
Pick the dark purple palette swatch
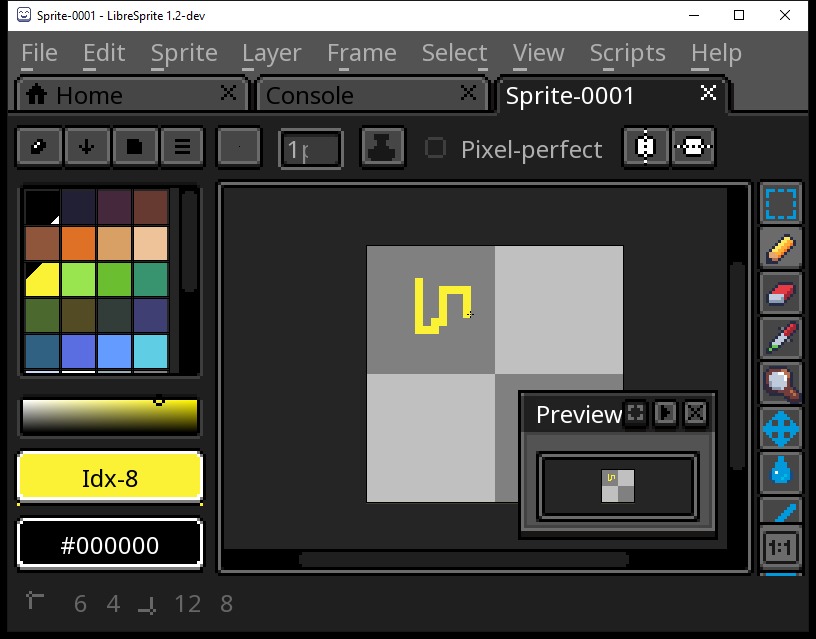tap(114, 207)
